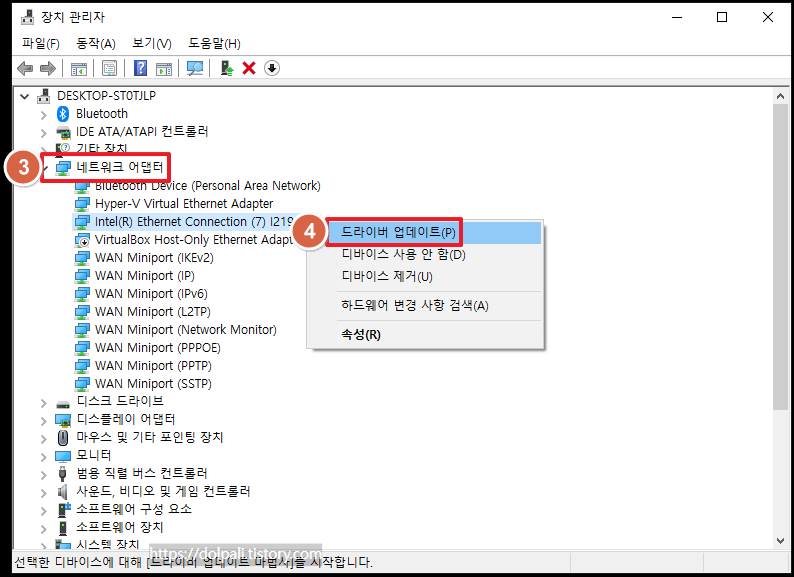This screenshot has height=577, width=794.
Task: Click the update driver toolbar icon with green arrow
Action: tap(227, 68)
